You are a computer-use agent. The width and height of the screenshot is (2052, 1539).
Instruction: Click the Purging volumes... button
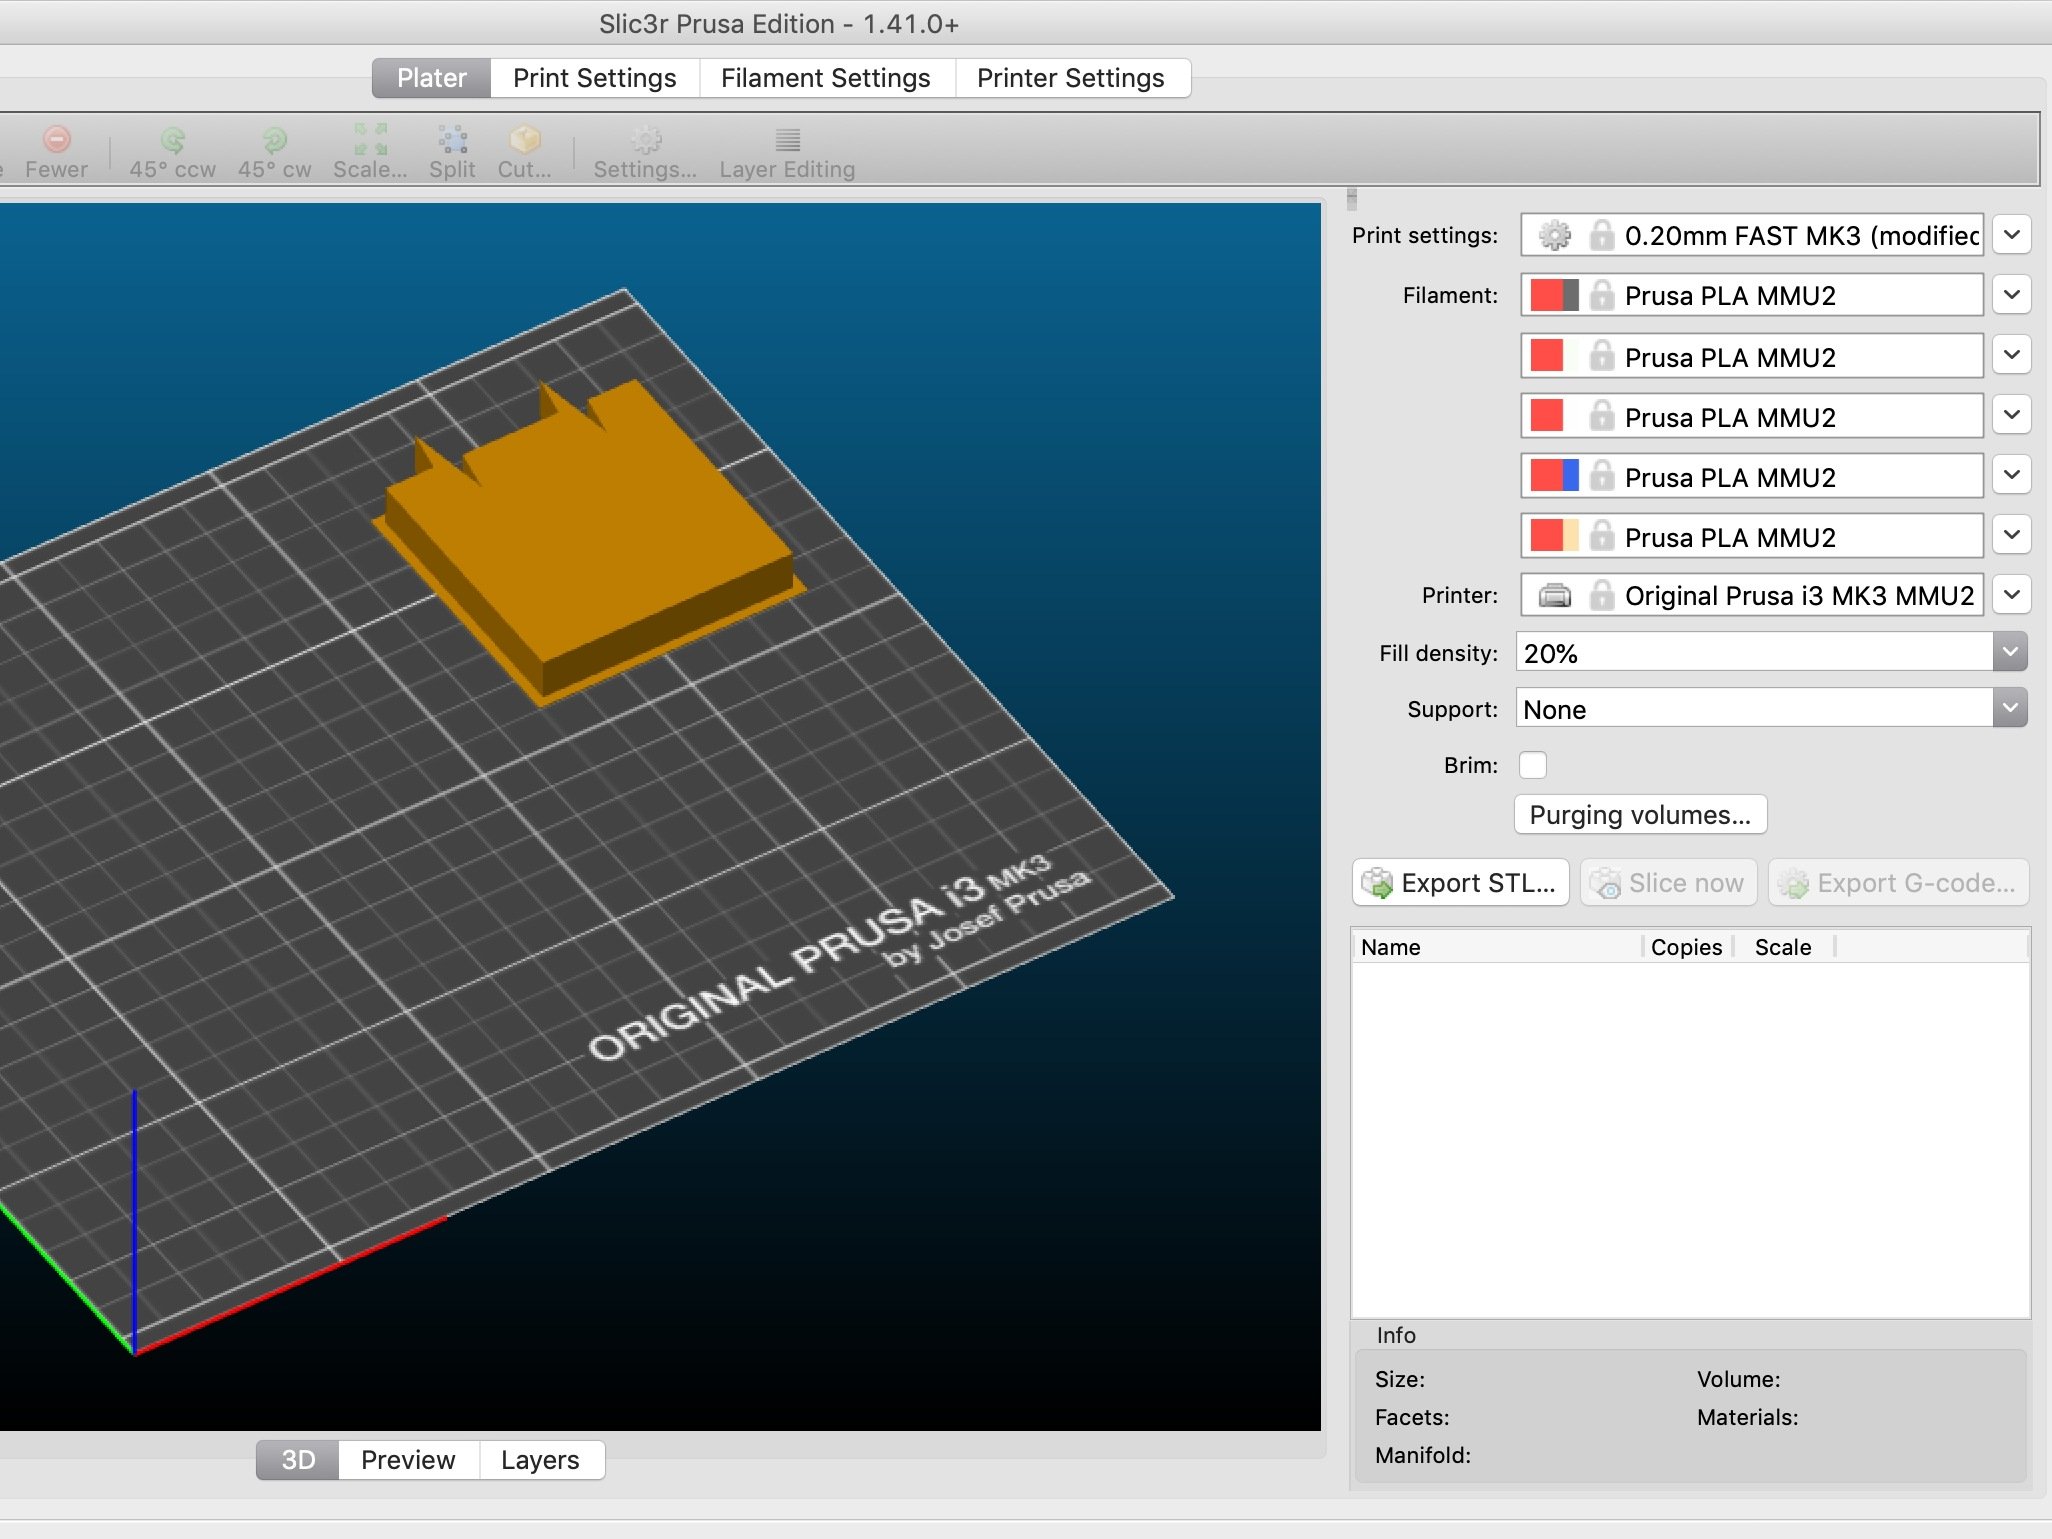[1640, 815]
